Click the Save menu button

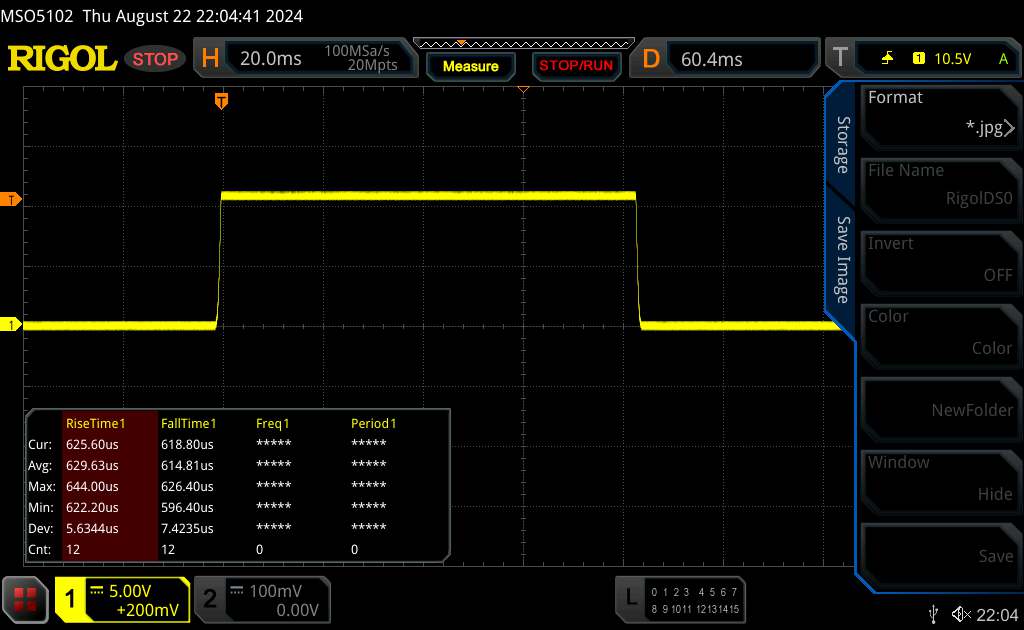click(940, 556)
